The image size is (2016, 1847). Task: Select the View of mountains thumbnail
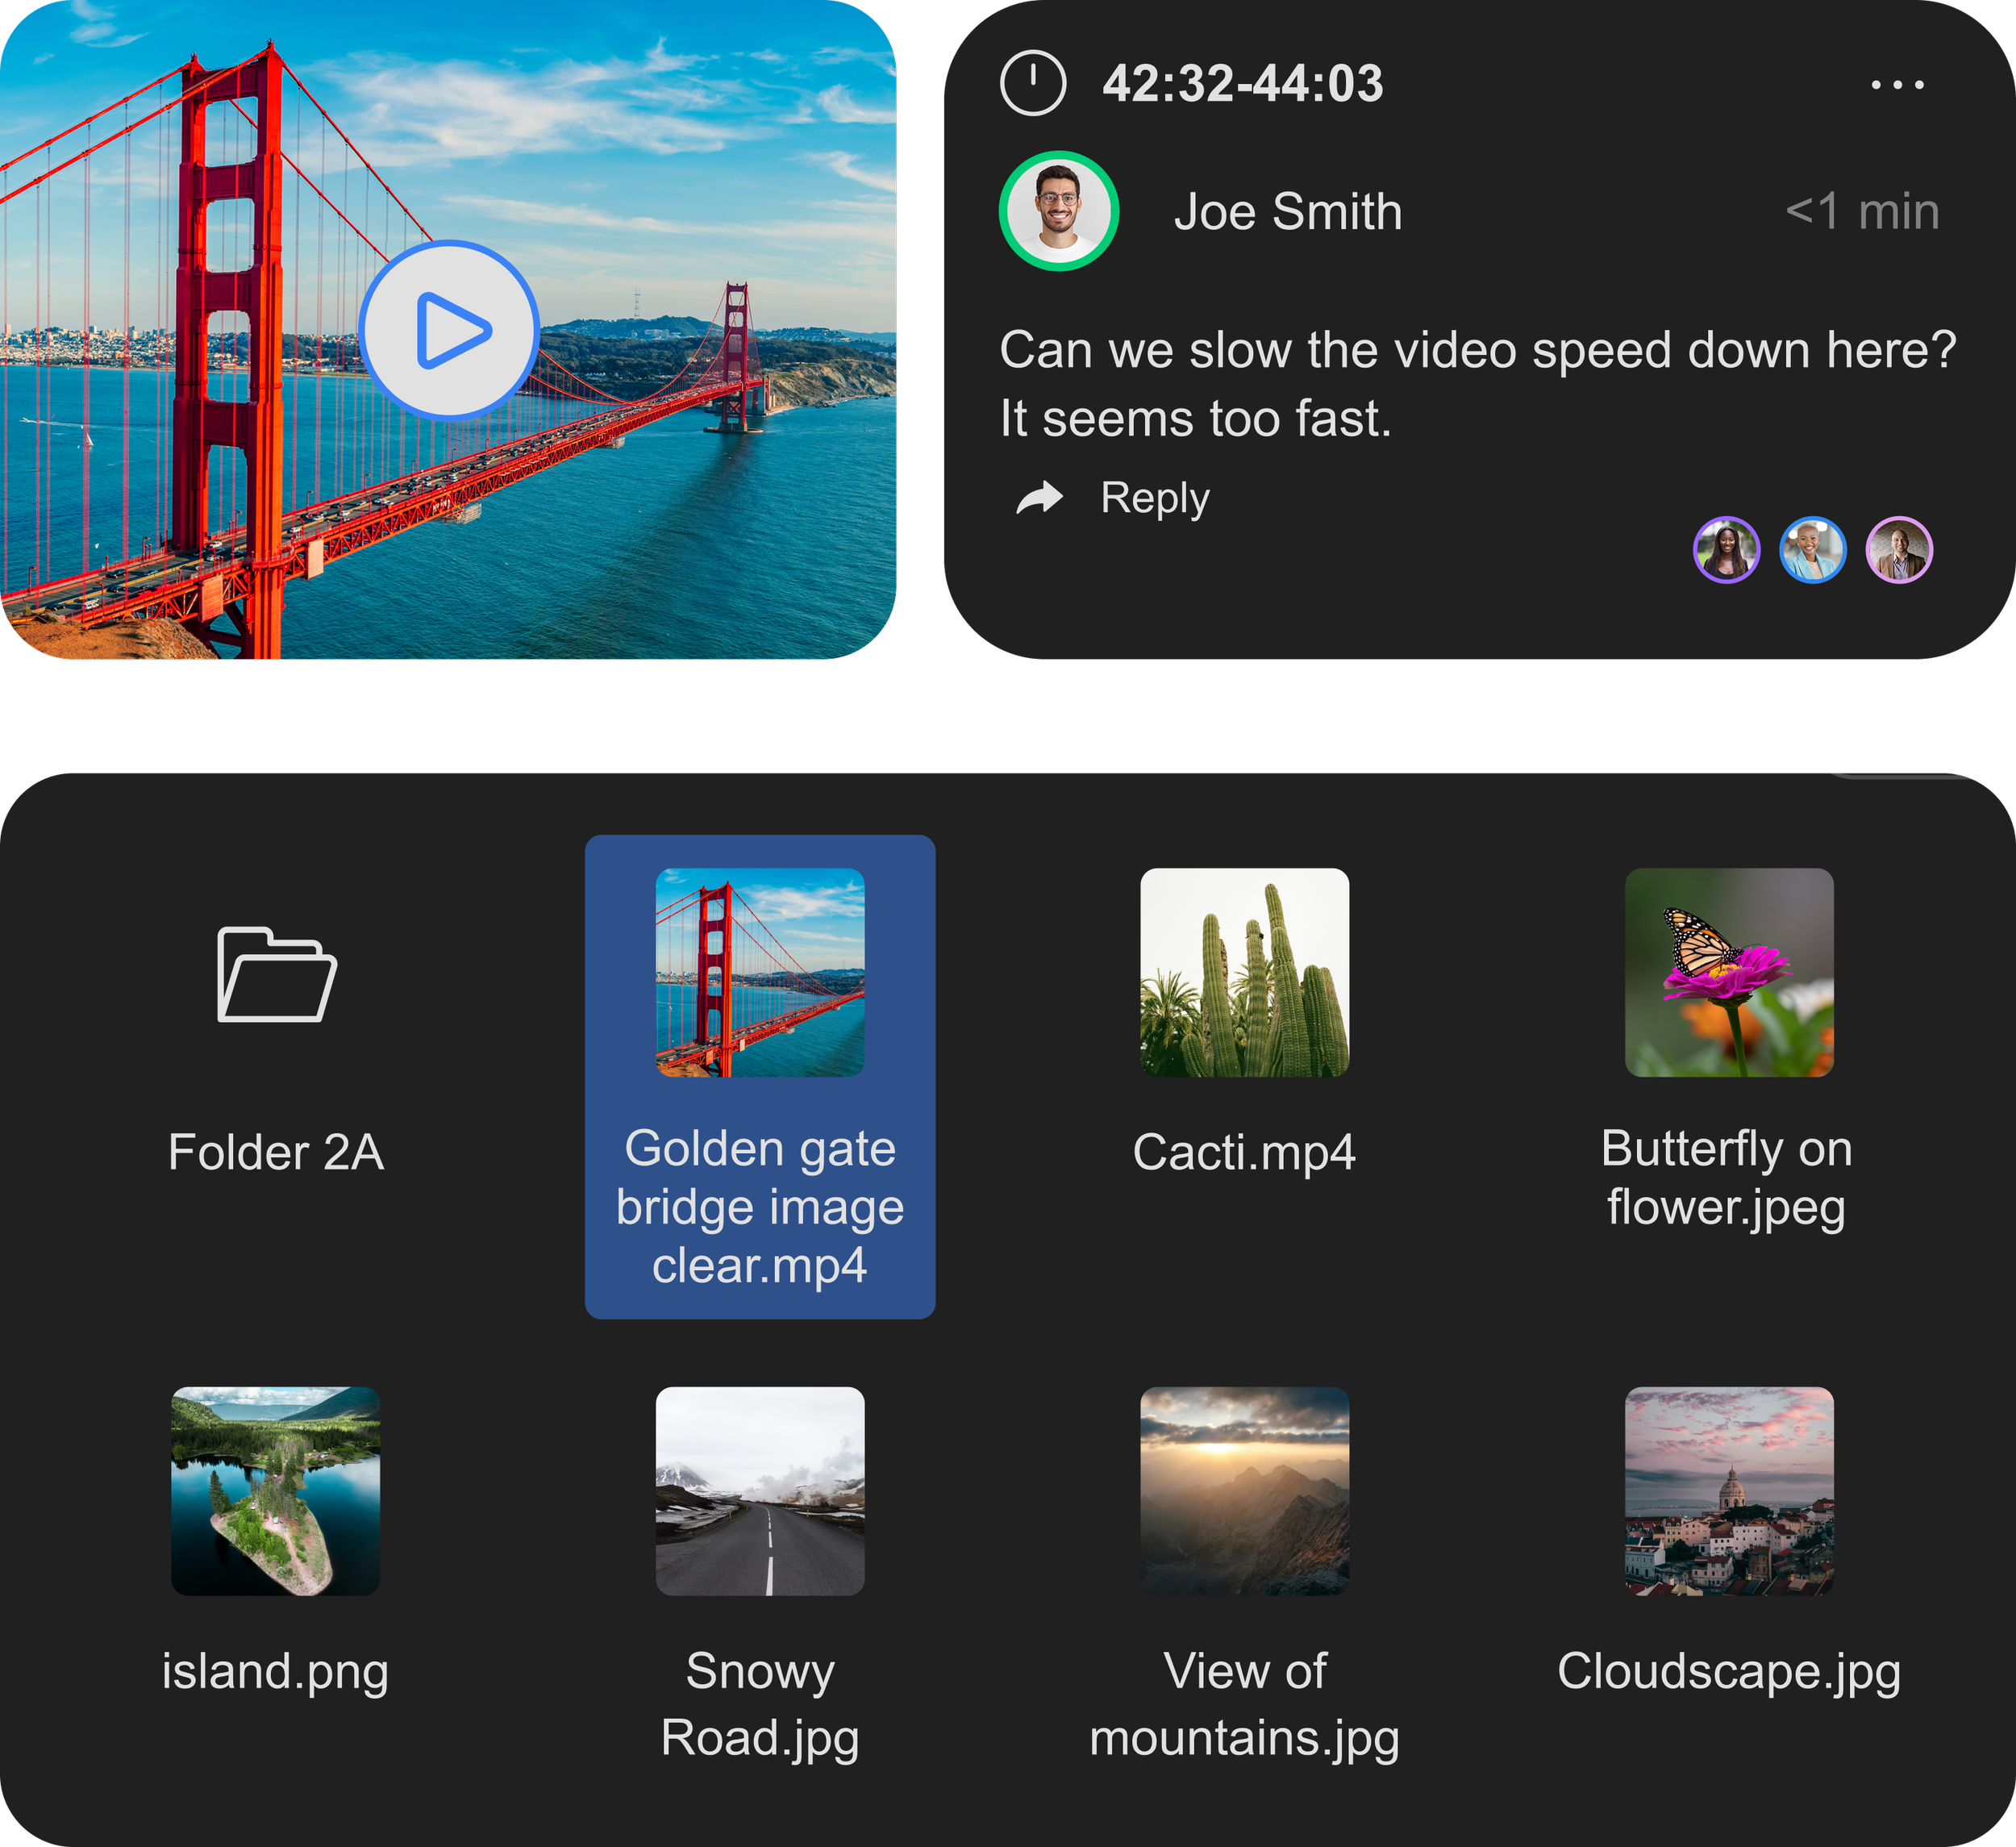[x=1244, y=1490]
